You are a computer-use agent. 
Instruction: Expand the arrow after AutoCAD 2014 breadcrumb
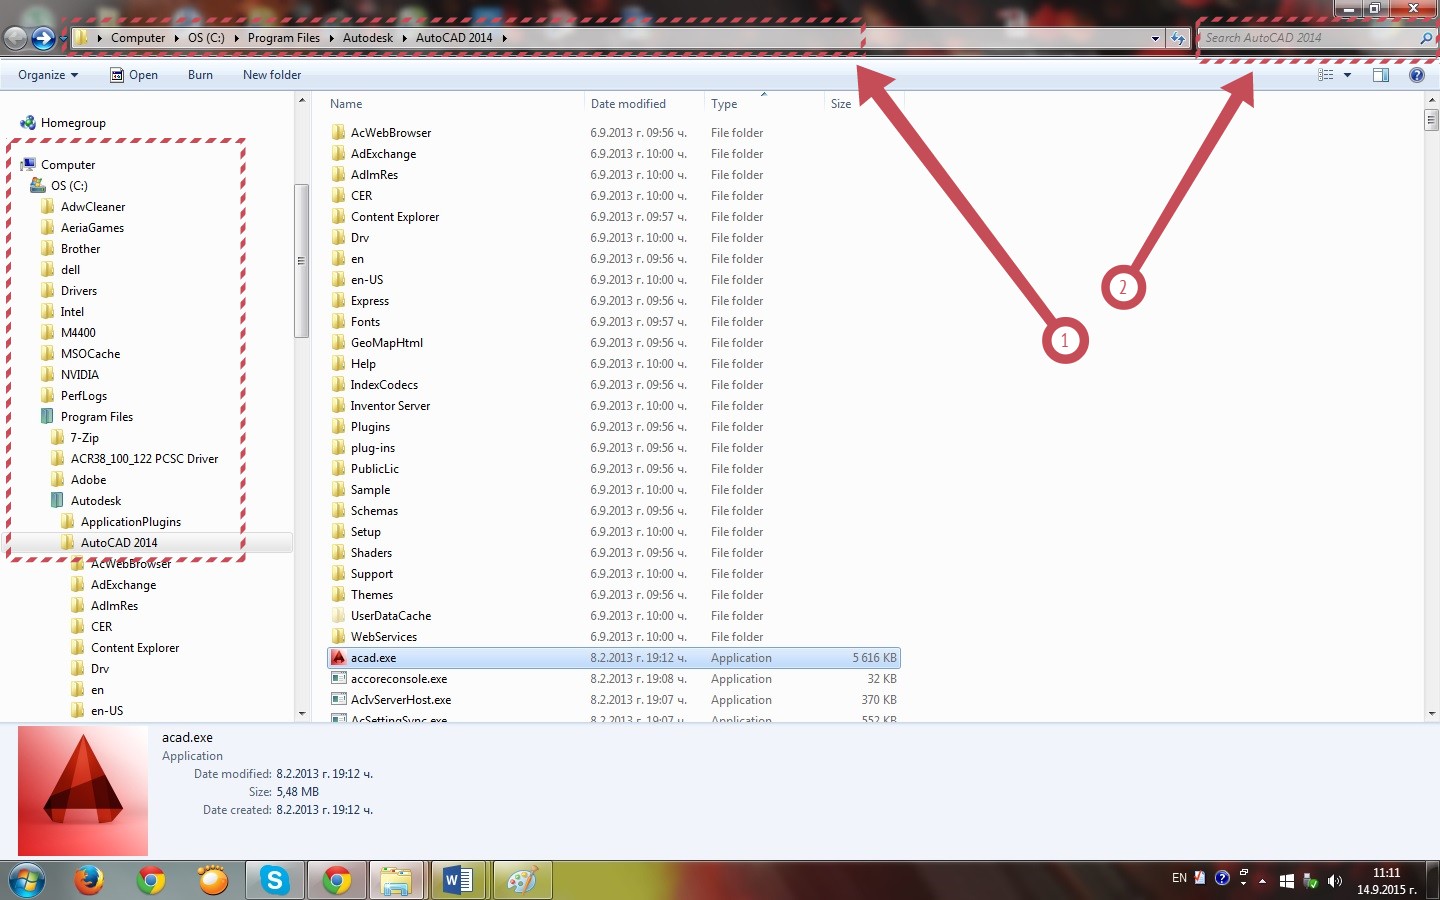(x=504, y=38)
